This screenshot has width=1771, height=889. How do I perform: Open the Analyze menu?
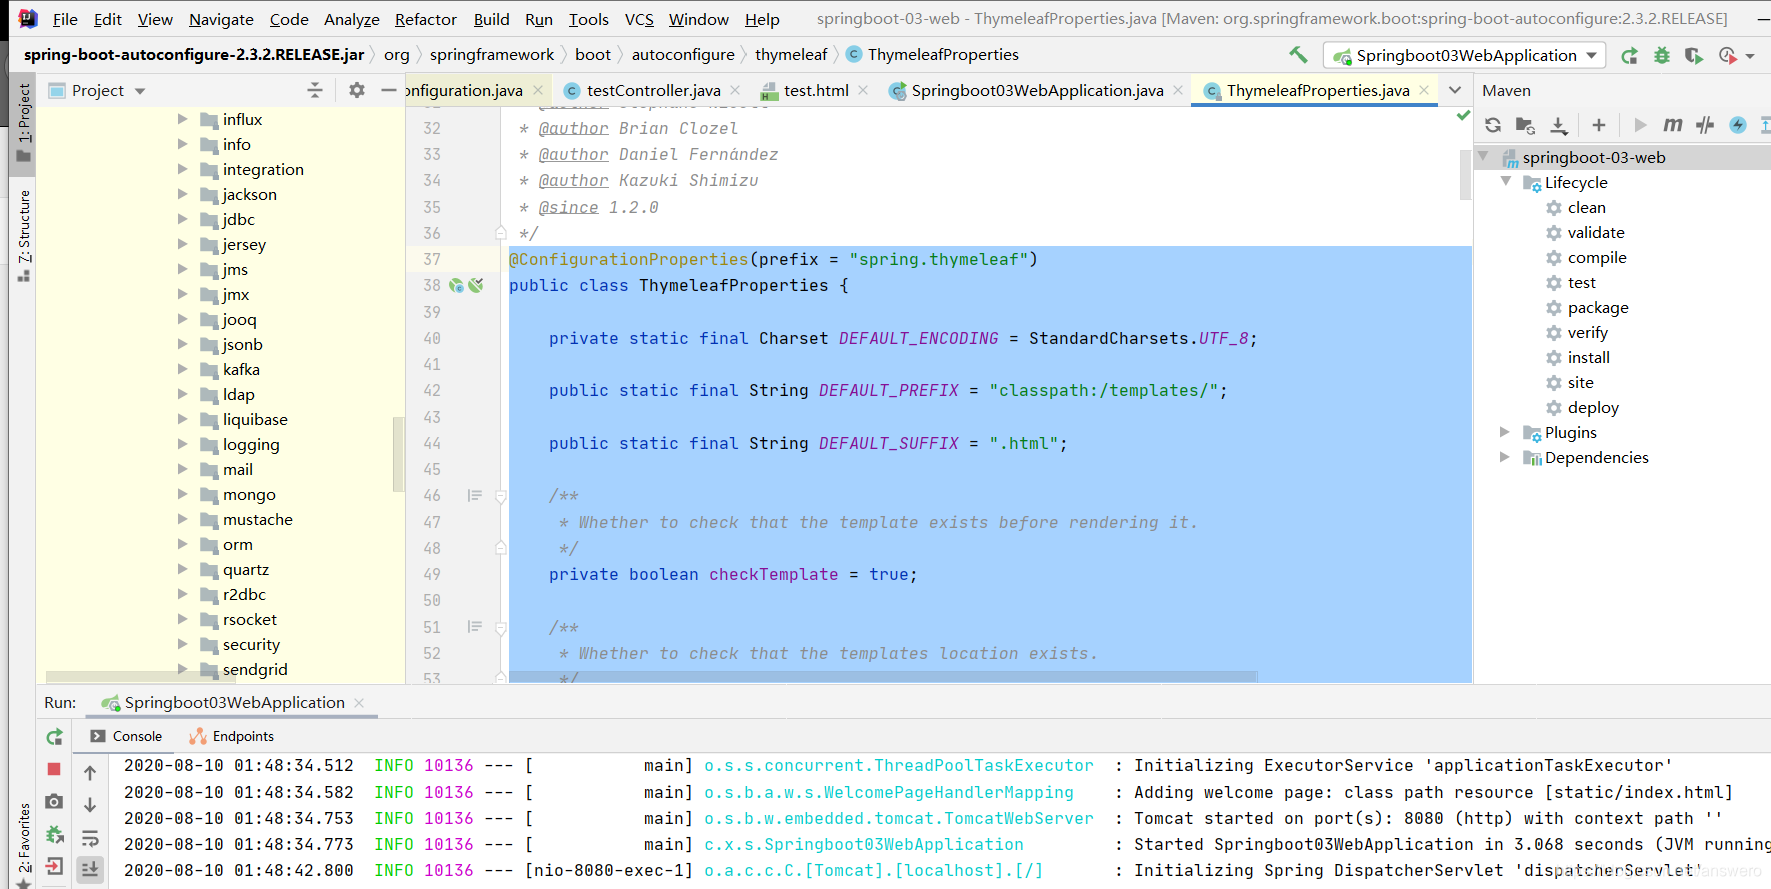pyautogui.click(x=351, y=19)
